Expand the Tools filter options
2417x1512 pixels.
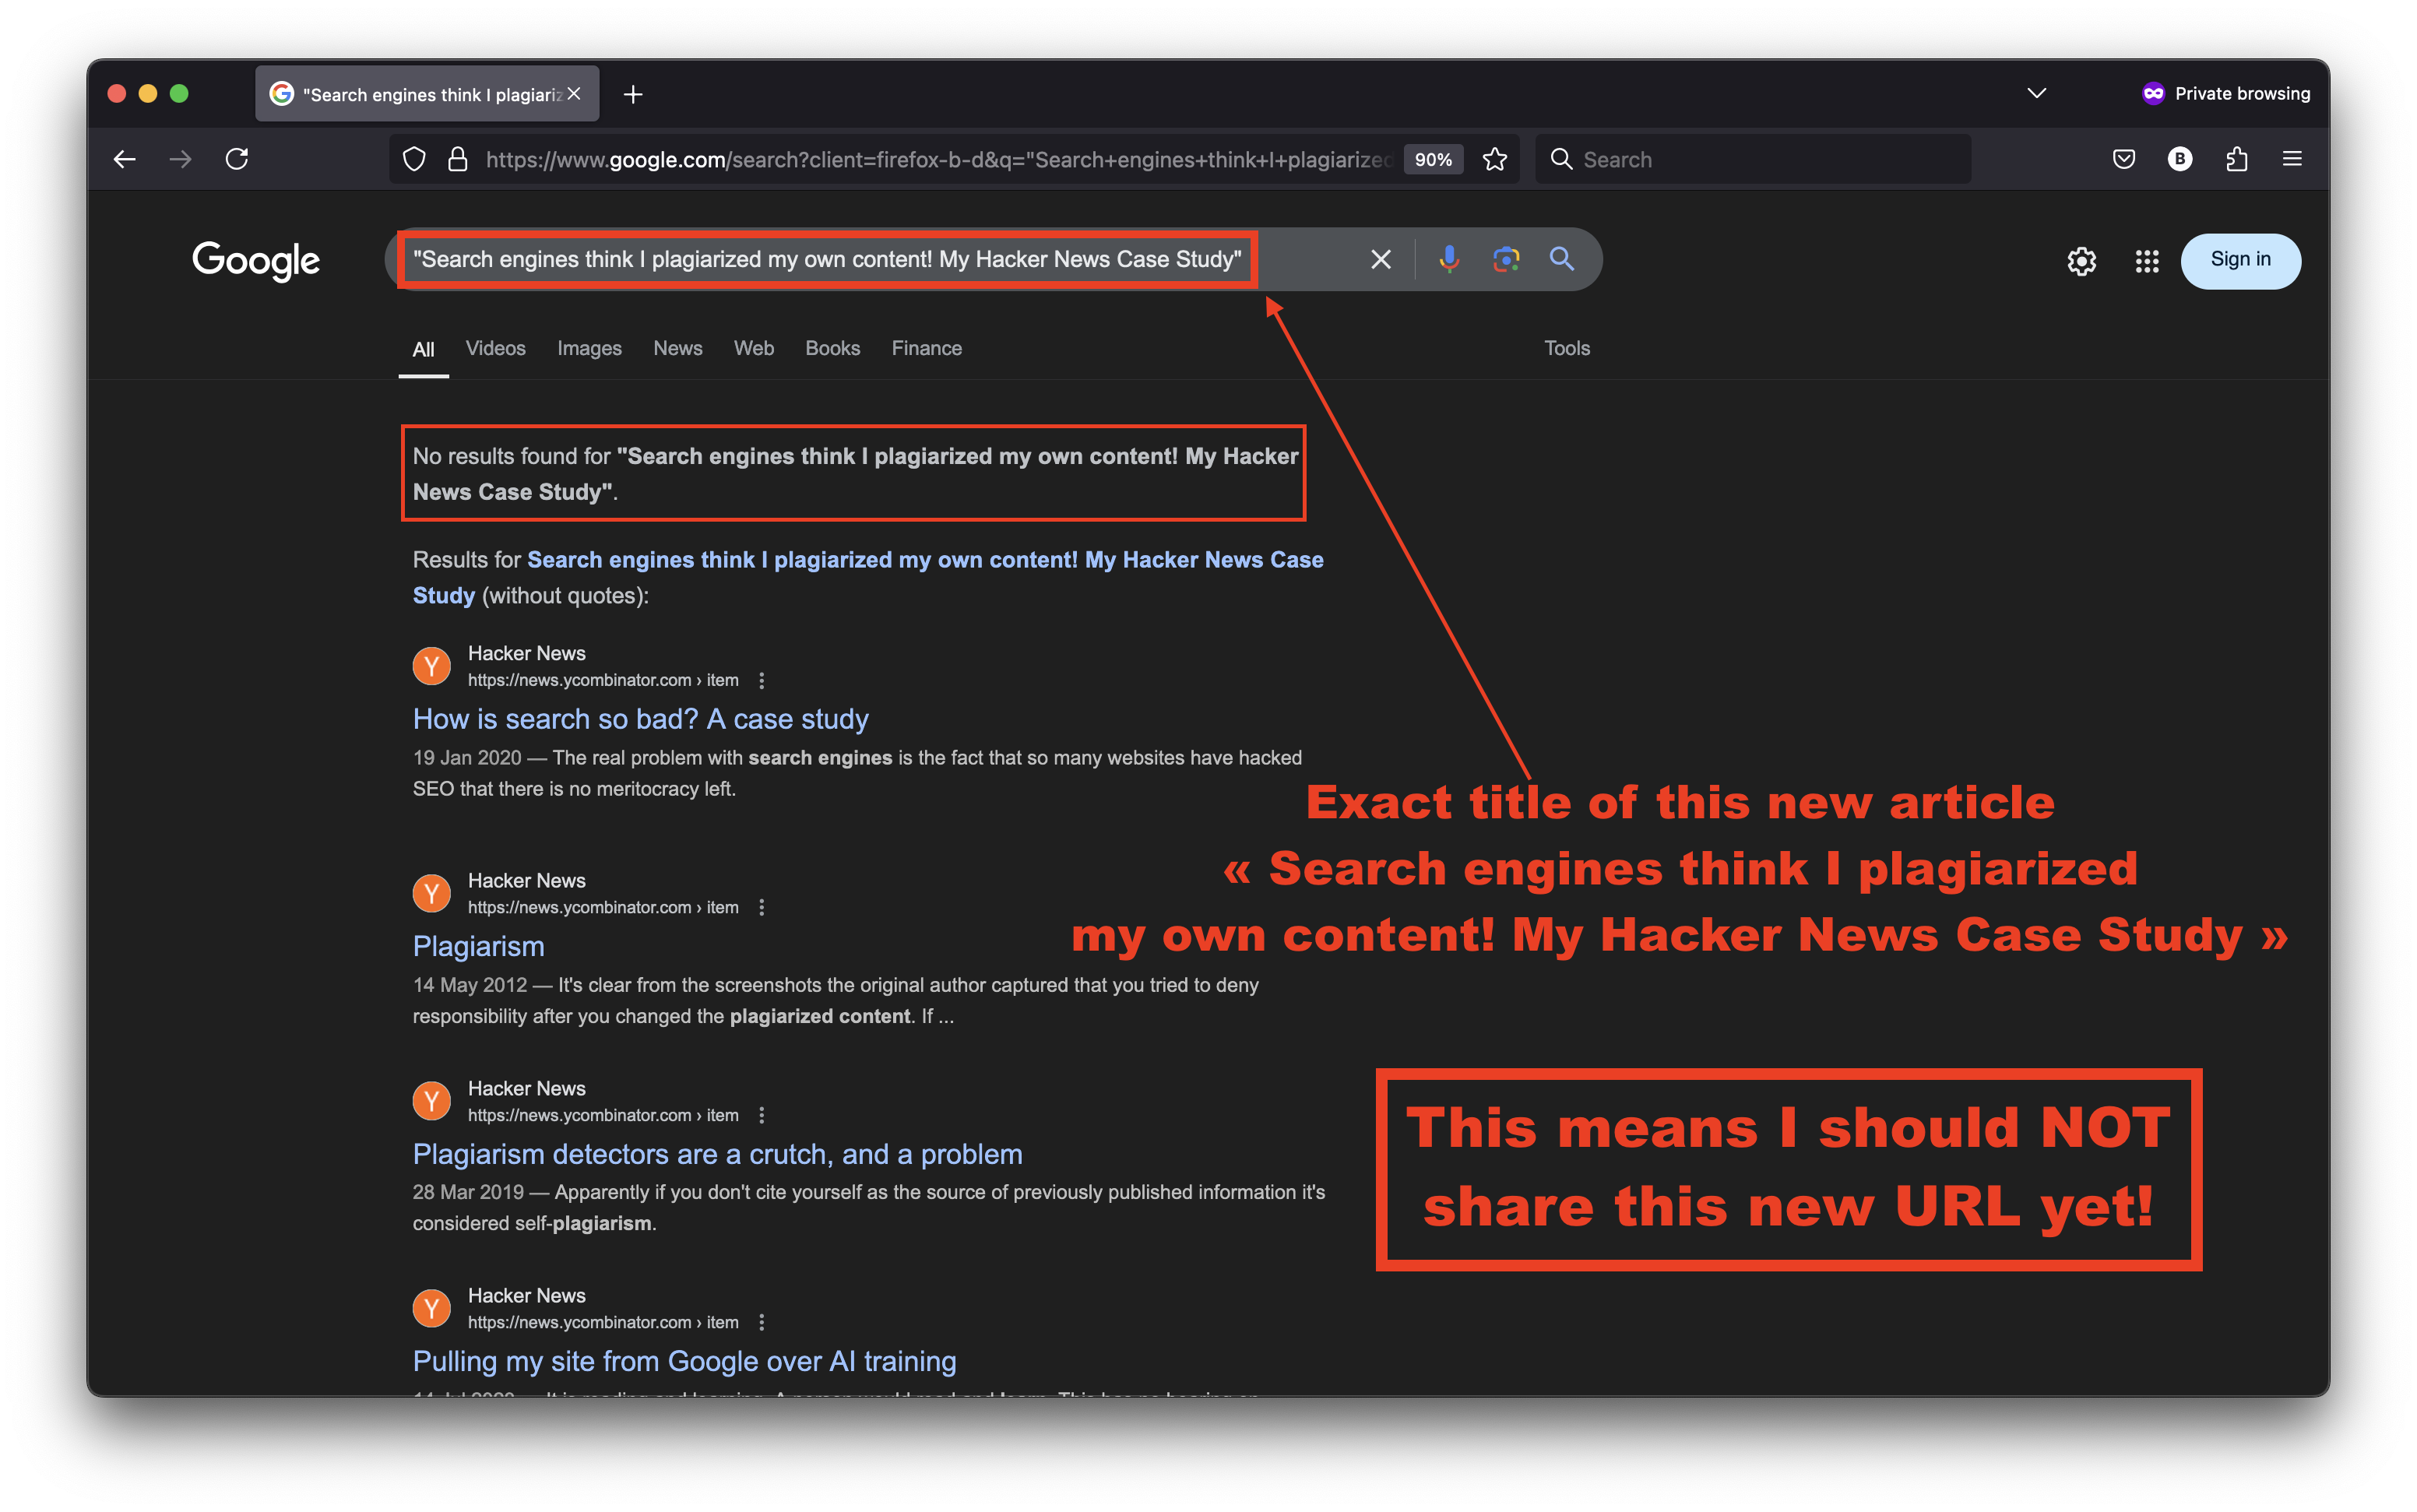1567,348
